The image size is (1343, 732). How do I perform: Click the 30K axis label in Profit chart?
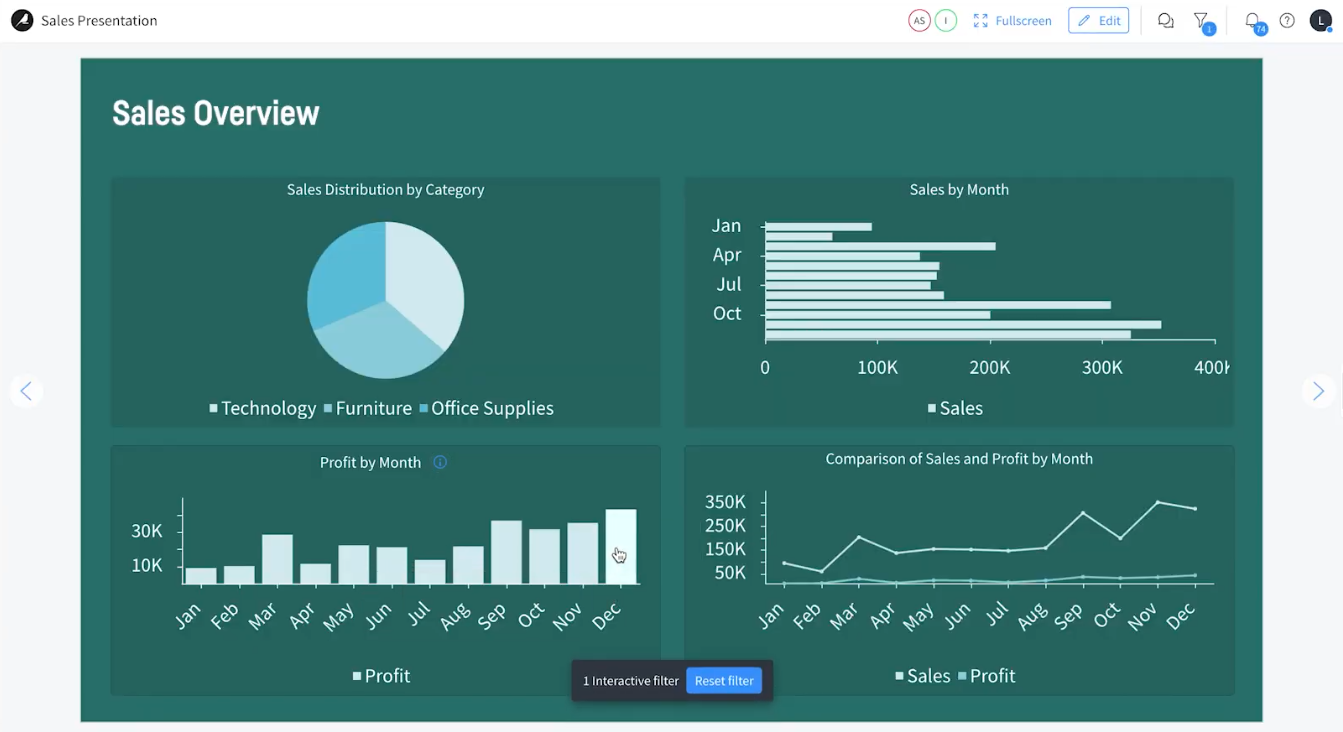(146, 531)
